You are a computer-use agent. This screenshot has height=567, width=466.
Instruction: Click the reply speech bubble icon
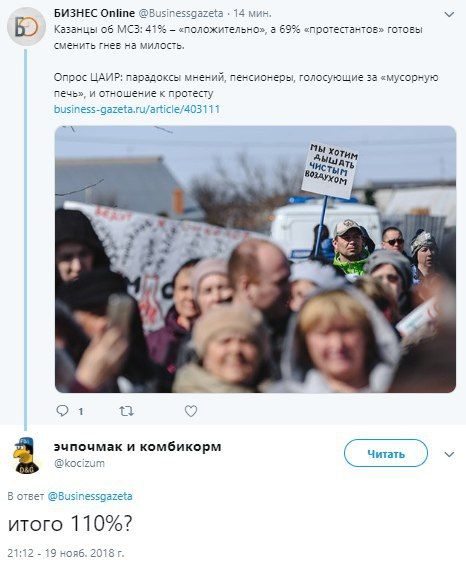[63, 410]
